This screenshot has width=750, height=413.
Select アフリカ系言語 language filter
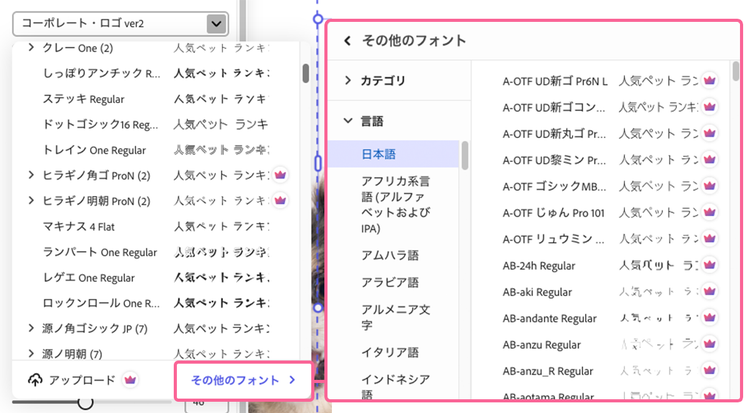point(394,204)
